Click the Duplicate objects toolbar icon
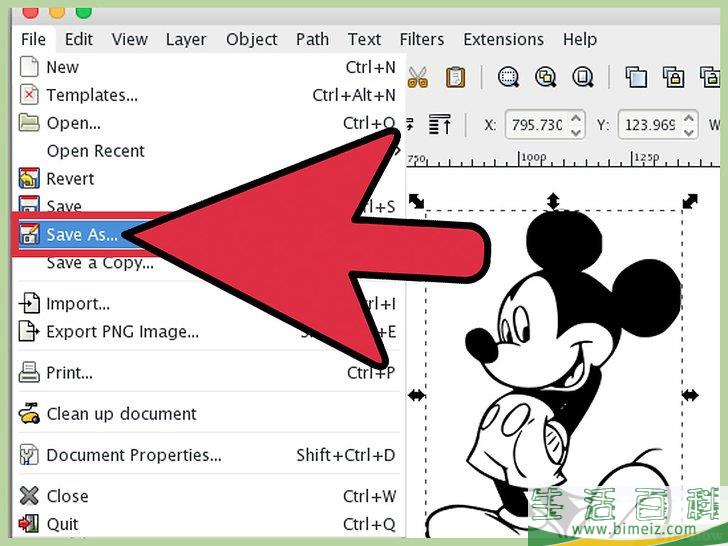 (x=636, y=77)
